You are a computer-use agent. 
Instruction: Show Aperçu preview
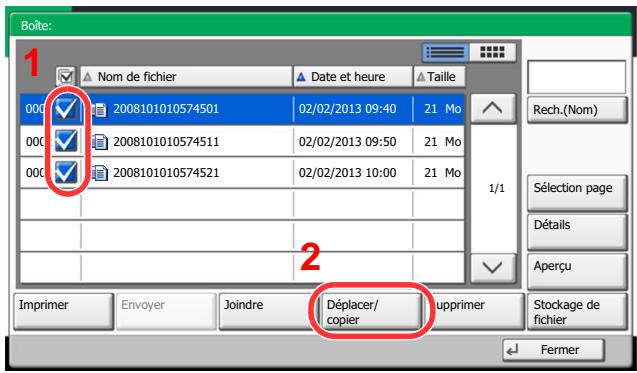point(577,271)
